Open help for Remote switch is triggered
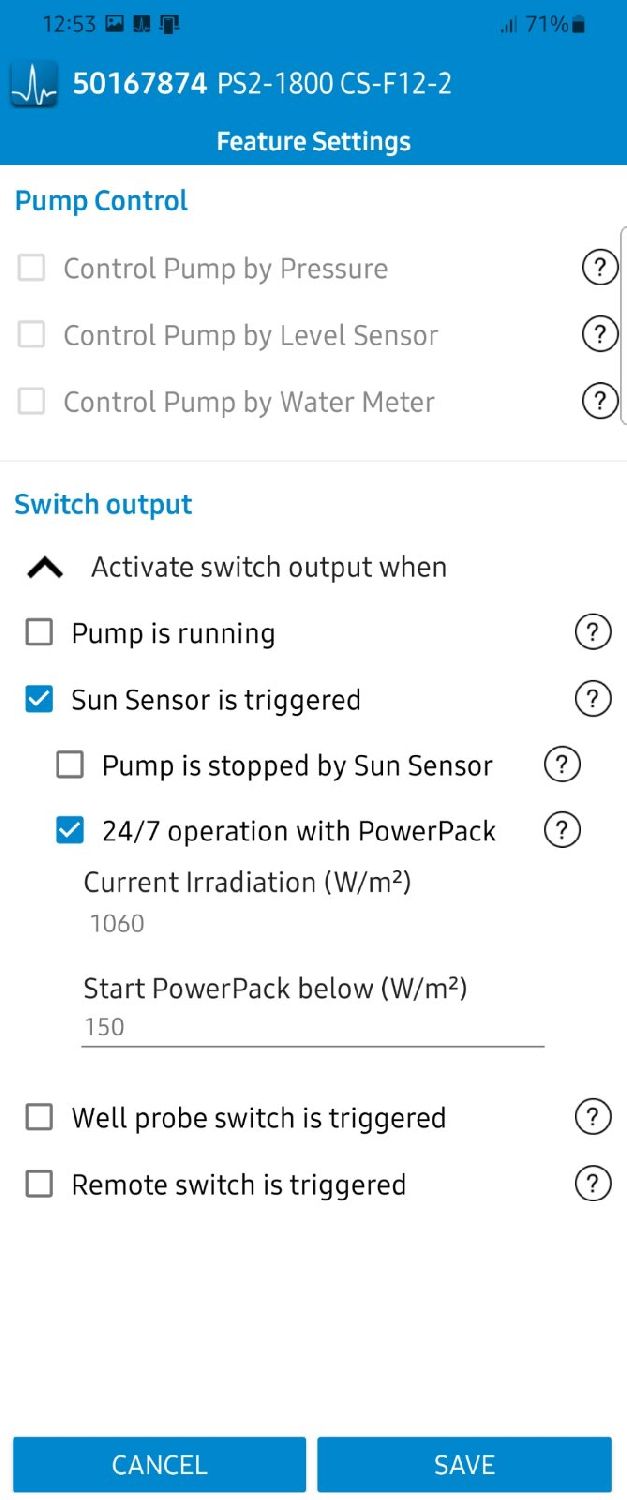This screenshot has width=627, height=1500. 593,1184
